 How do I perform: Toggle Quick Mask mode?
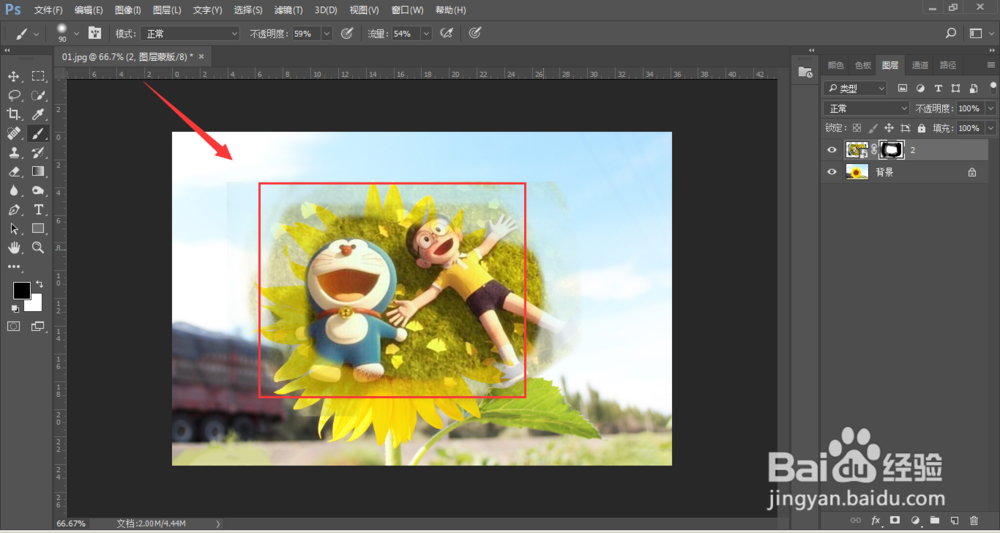pyautogui.click(x=13, y=326)
